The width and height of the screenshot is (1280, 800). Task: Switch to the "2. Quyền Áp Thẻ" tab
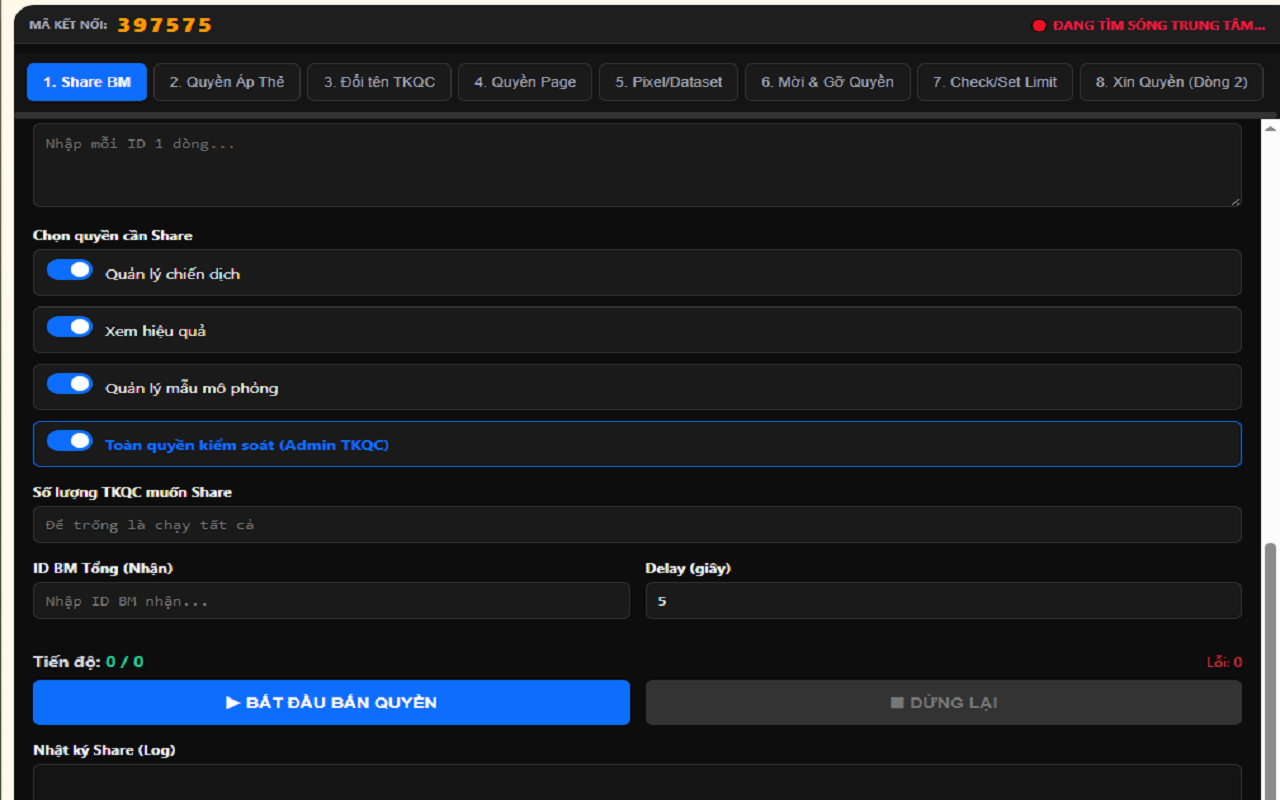[227, 82]
